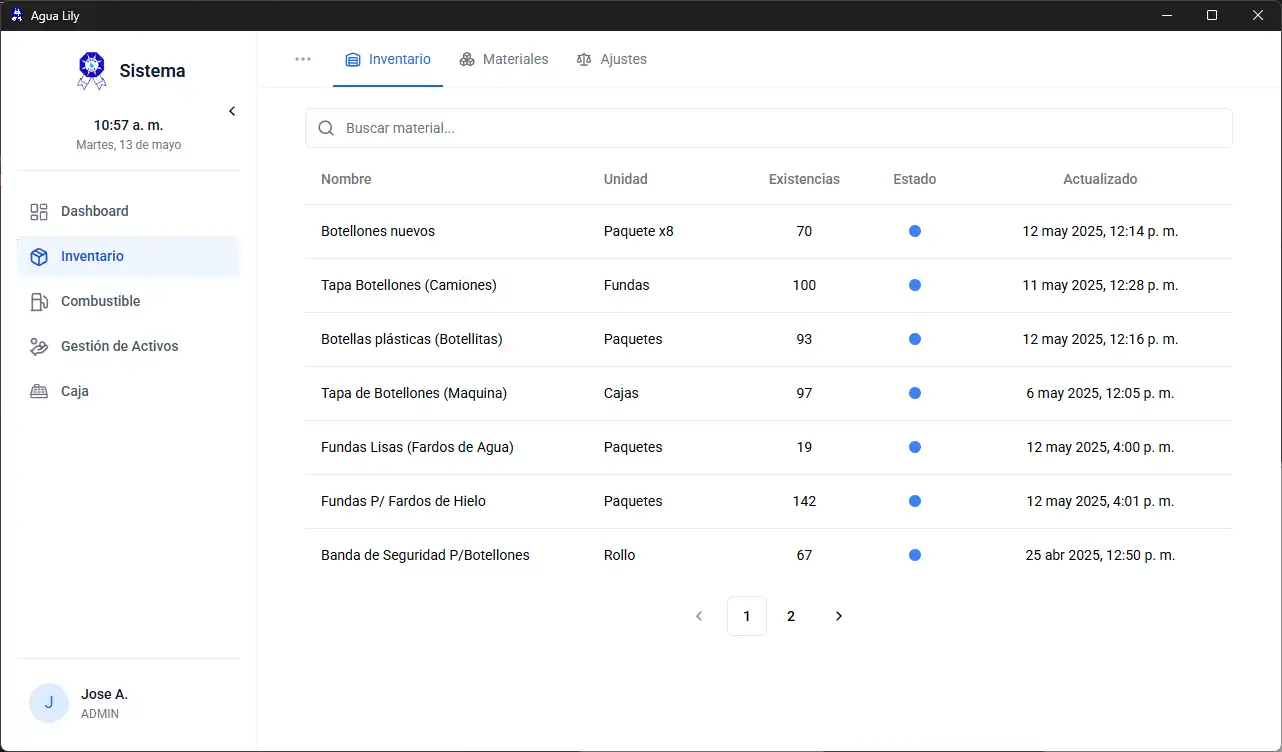Open the Jose A. user avatar
Viewport: 1282px width, 752px height.
click(49, 703)
